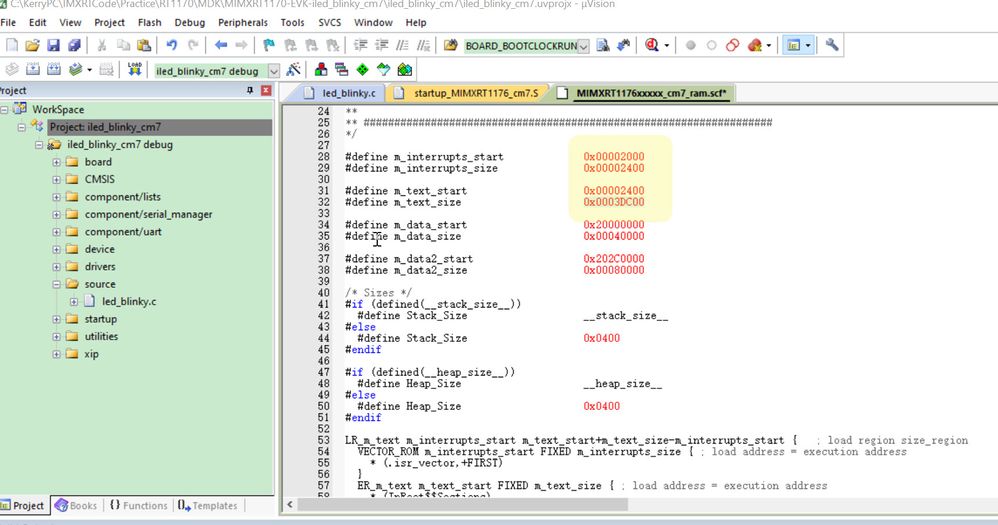Start the Debug session magnifier icon

(651, 45)
